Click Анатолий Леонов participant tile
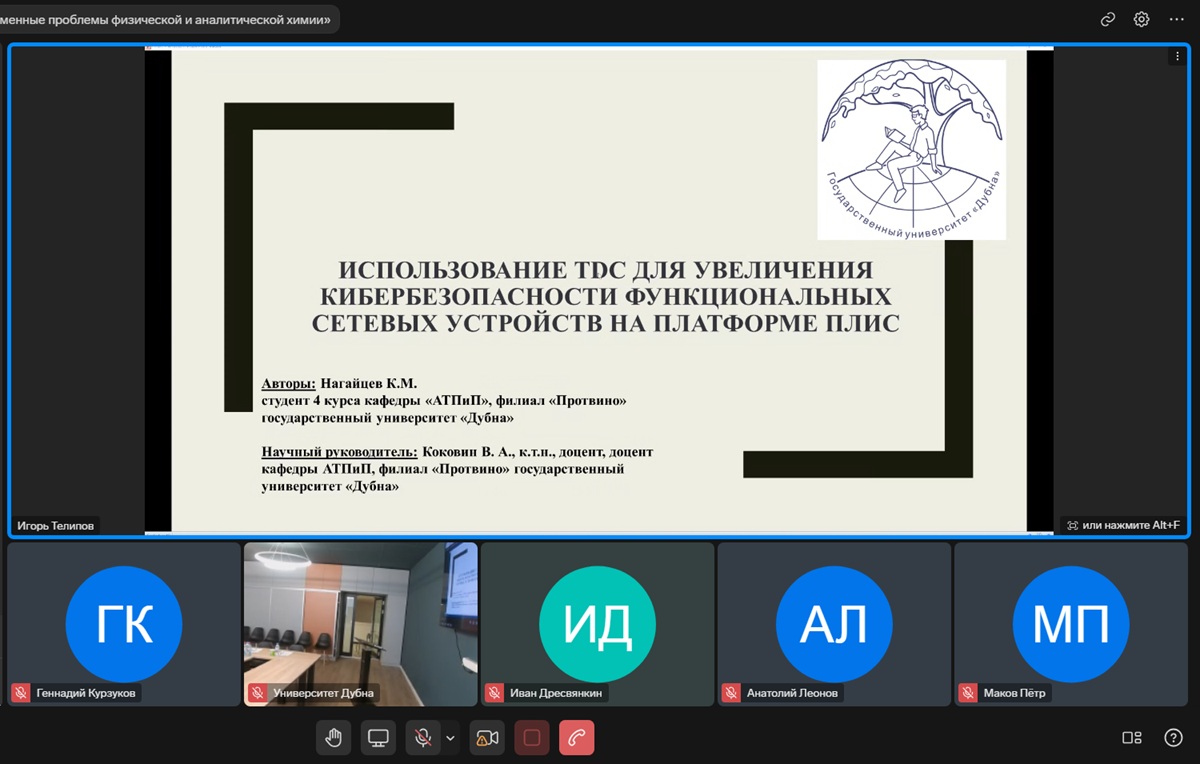Viewport: 1200px width, 764px height. pos(834,624)
